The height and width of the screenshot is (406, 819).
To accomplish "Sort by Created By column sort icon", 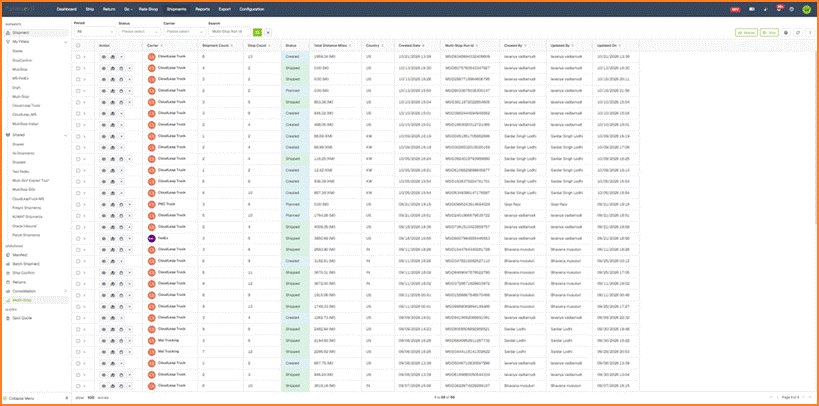I will (523, 45).
